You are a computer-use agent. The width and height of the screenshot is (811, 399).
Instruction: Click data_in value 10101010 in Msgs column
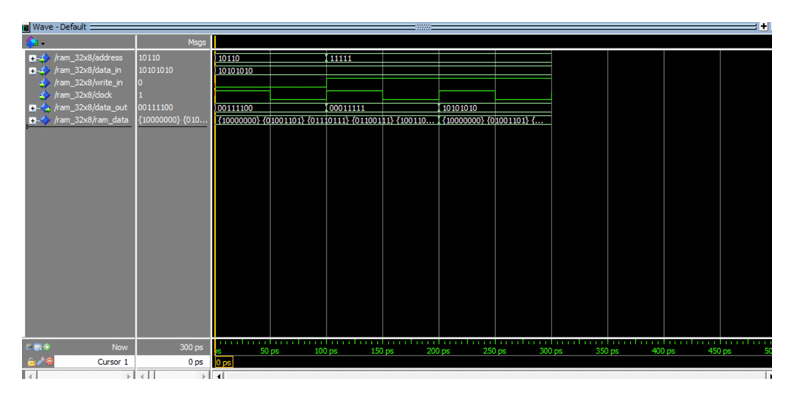click(156, 70)
